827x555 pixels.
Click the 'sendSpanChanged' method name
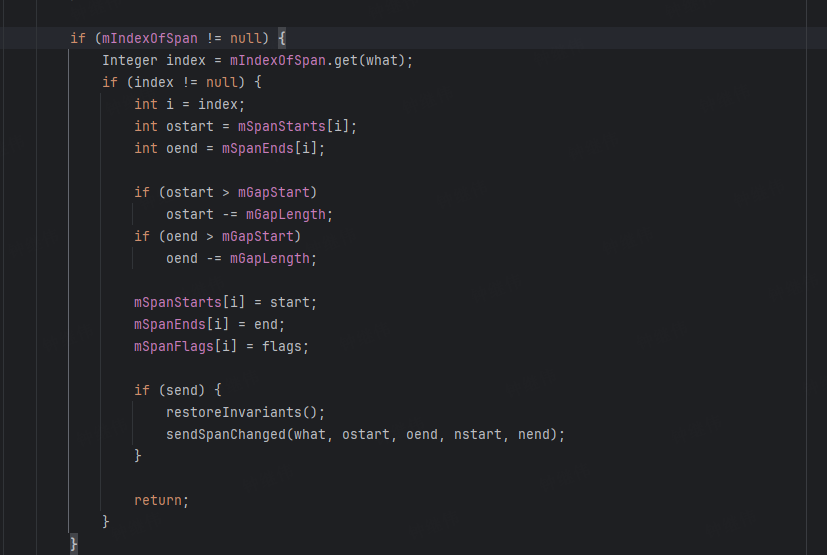[226, 434]
